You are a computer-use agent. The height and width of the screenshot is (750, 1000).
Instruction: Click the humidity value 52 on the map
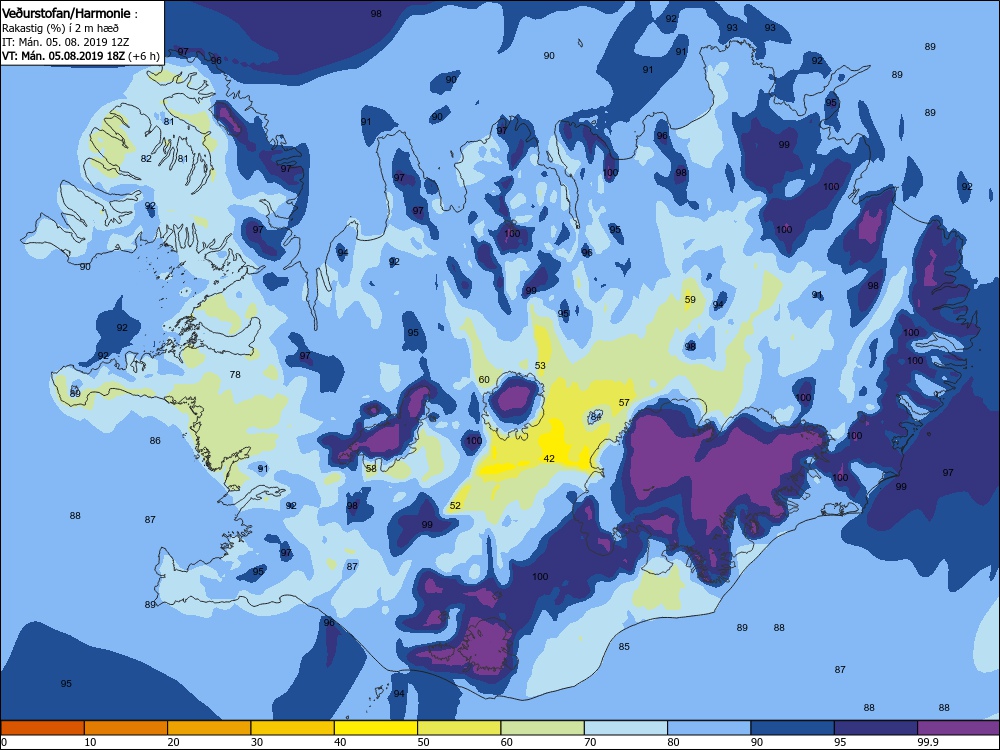[455, 506]
